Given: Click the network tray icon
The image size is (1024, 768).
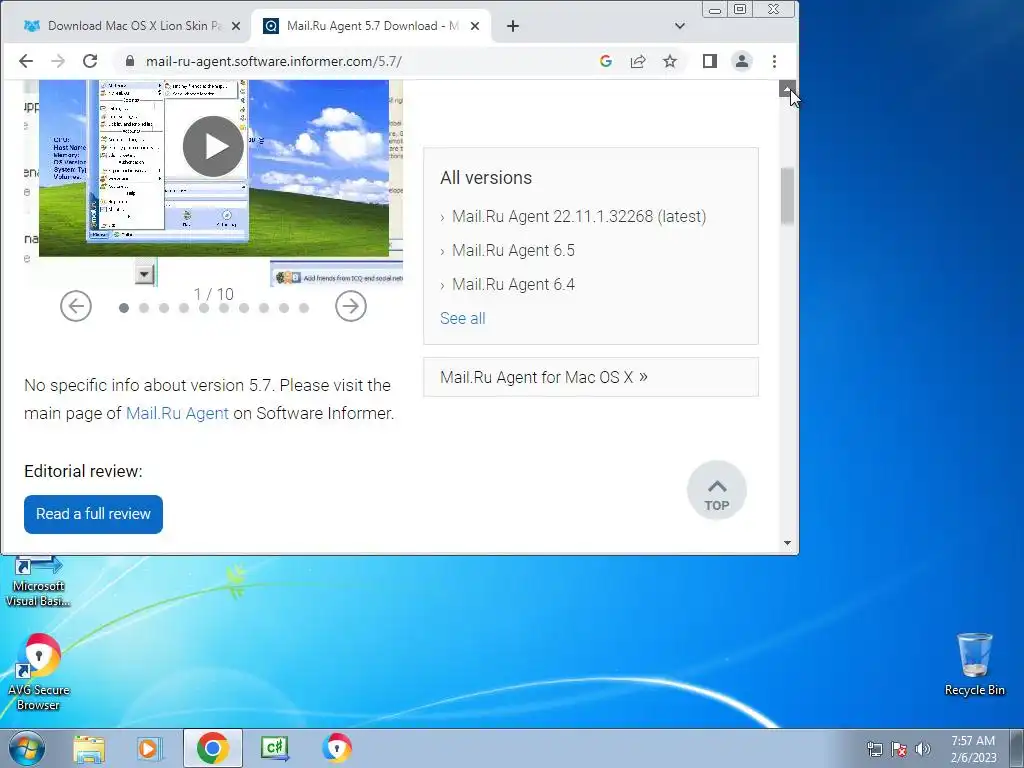Looking at the screenshot, I should (874, 749).
